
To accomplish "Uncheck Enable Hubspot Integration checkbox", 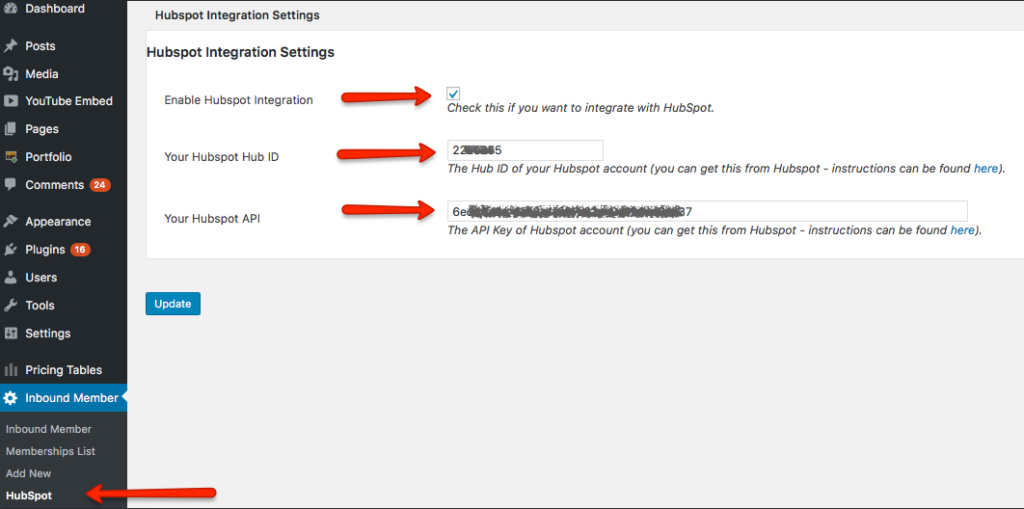I will tap(453, 93).
